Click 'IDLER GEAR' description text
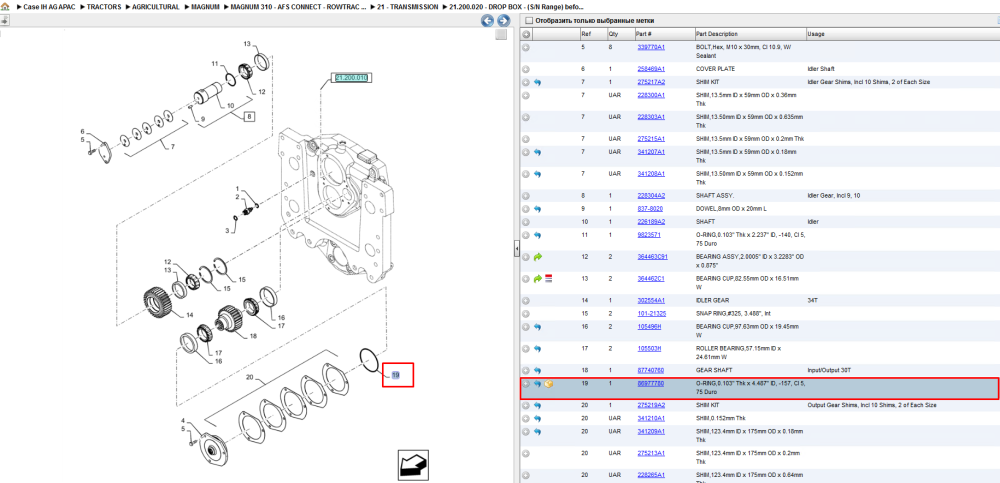1000x483 pixels. (x=712, y=300)
